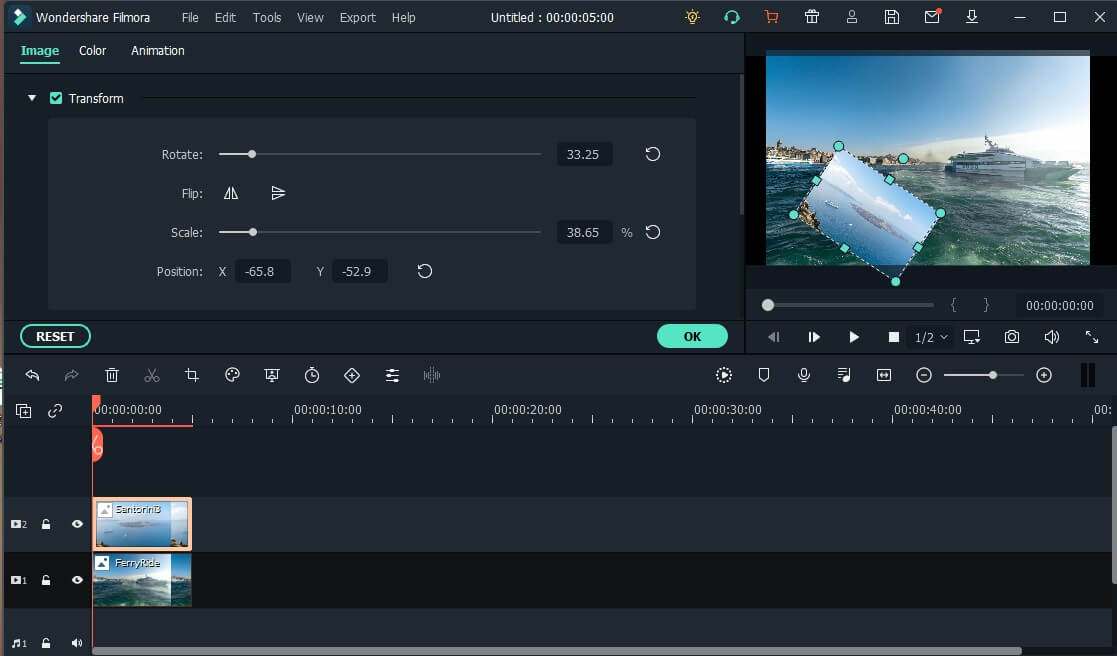Click the OK button
Image resolution: width=1117 pixels, height=656 pixels.
pos(692,336)
